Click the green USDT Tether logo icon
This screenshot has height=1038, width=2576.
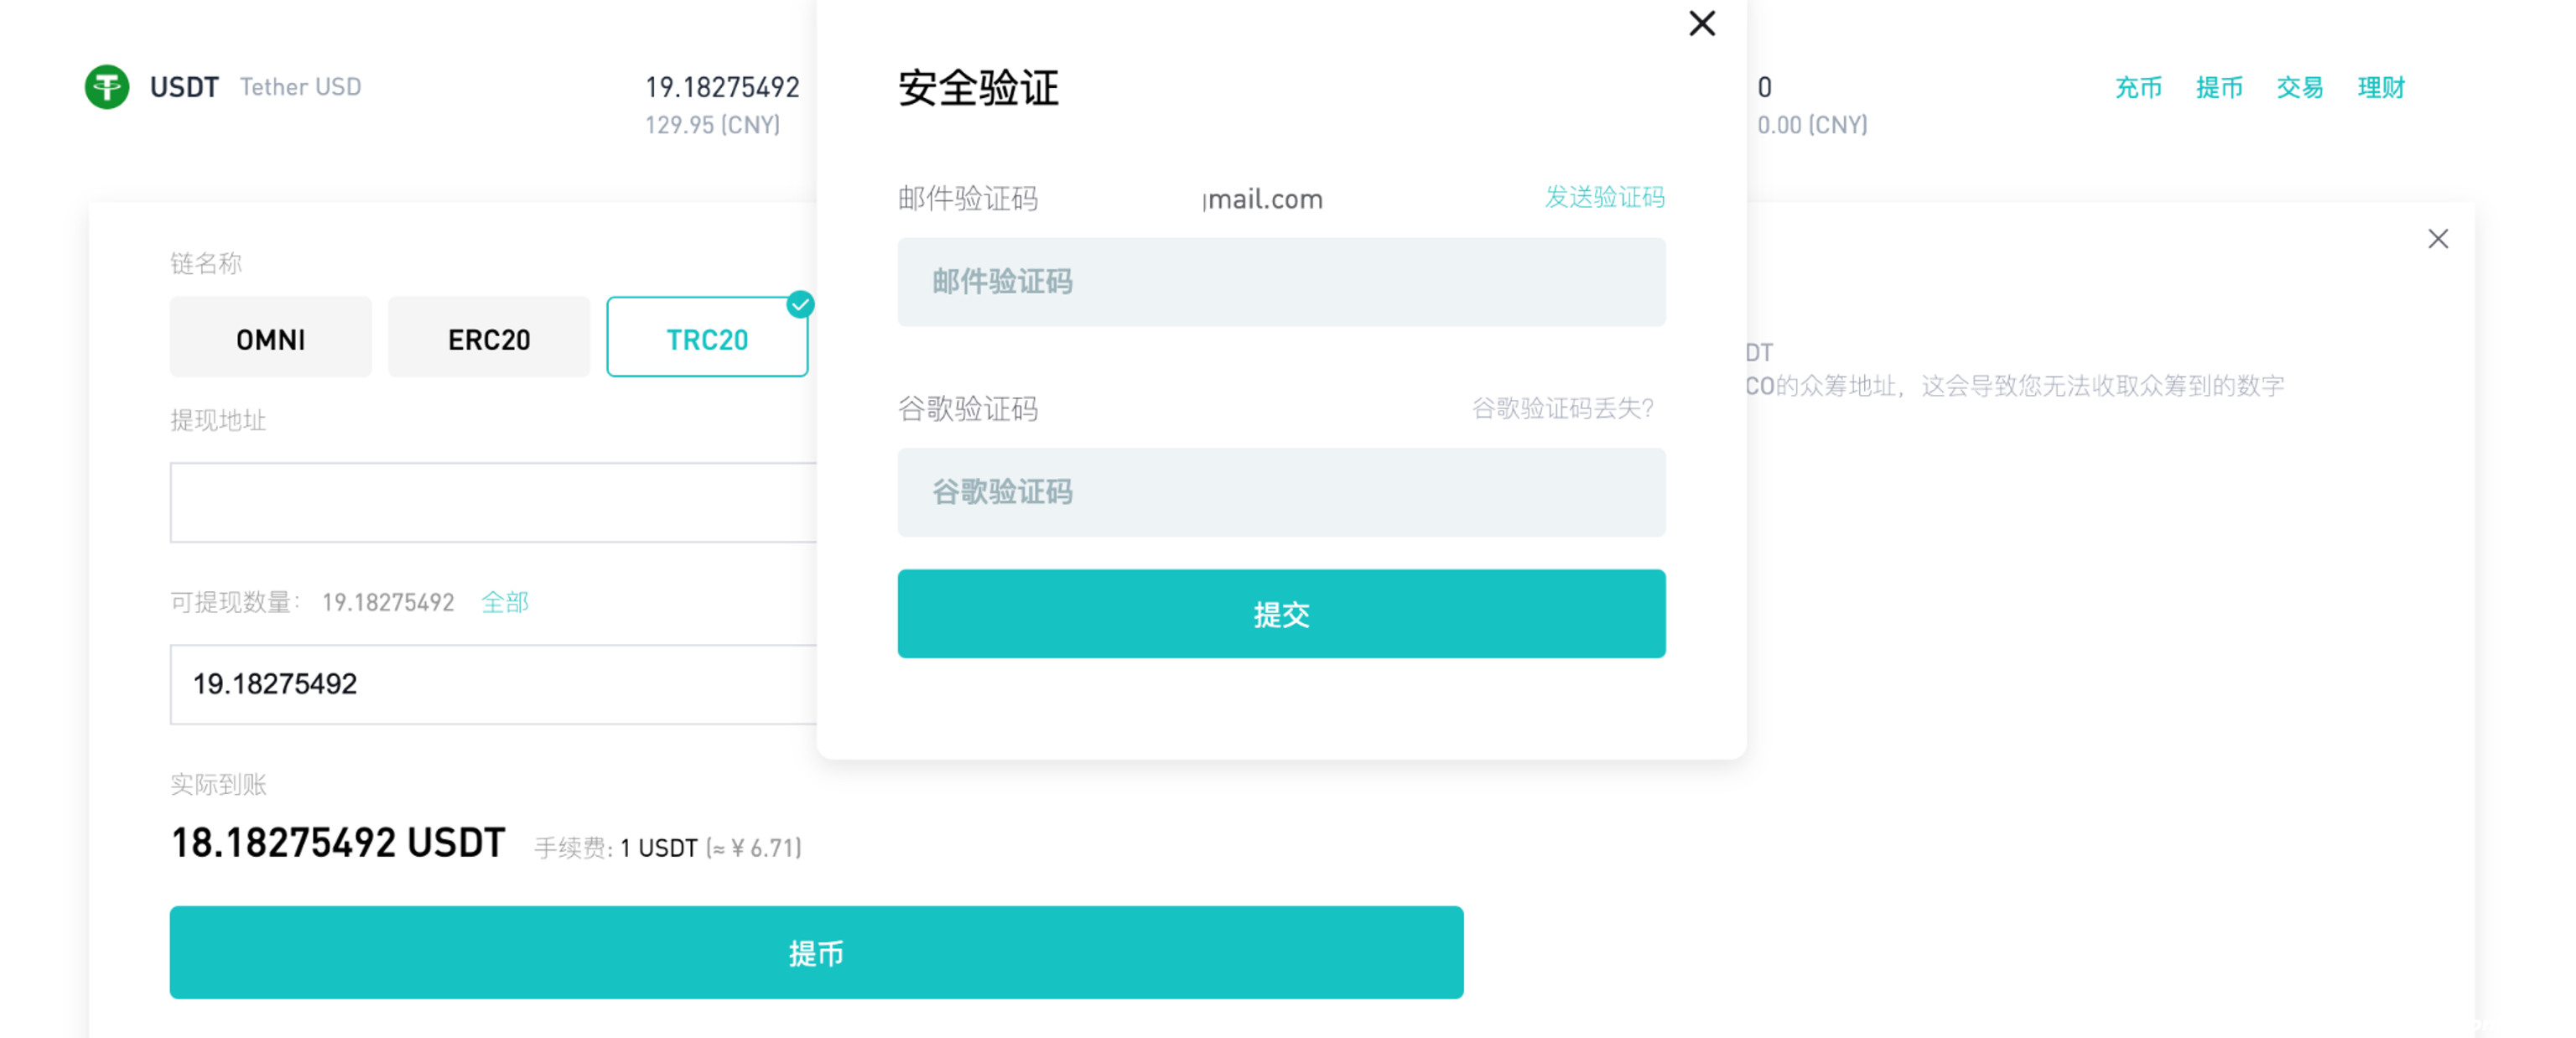point(107,87)
